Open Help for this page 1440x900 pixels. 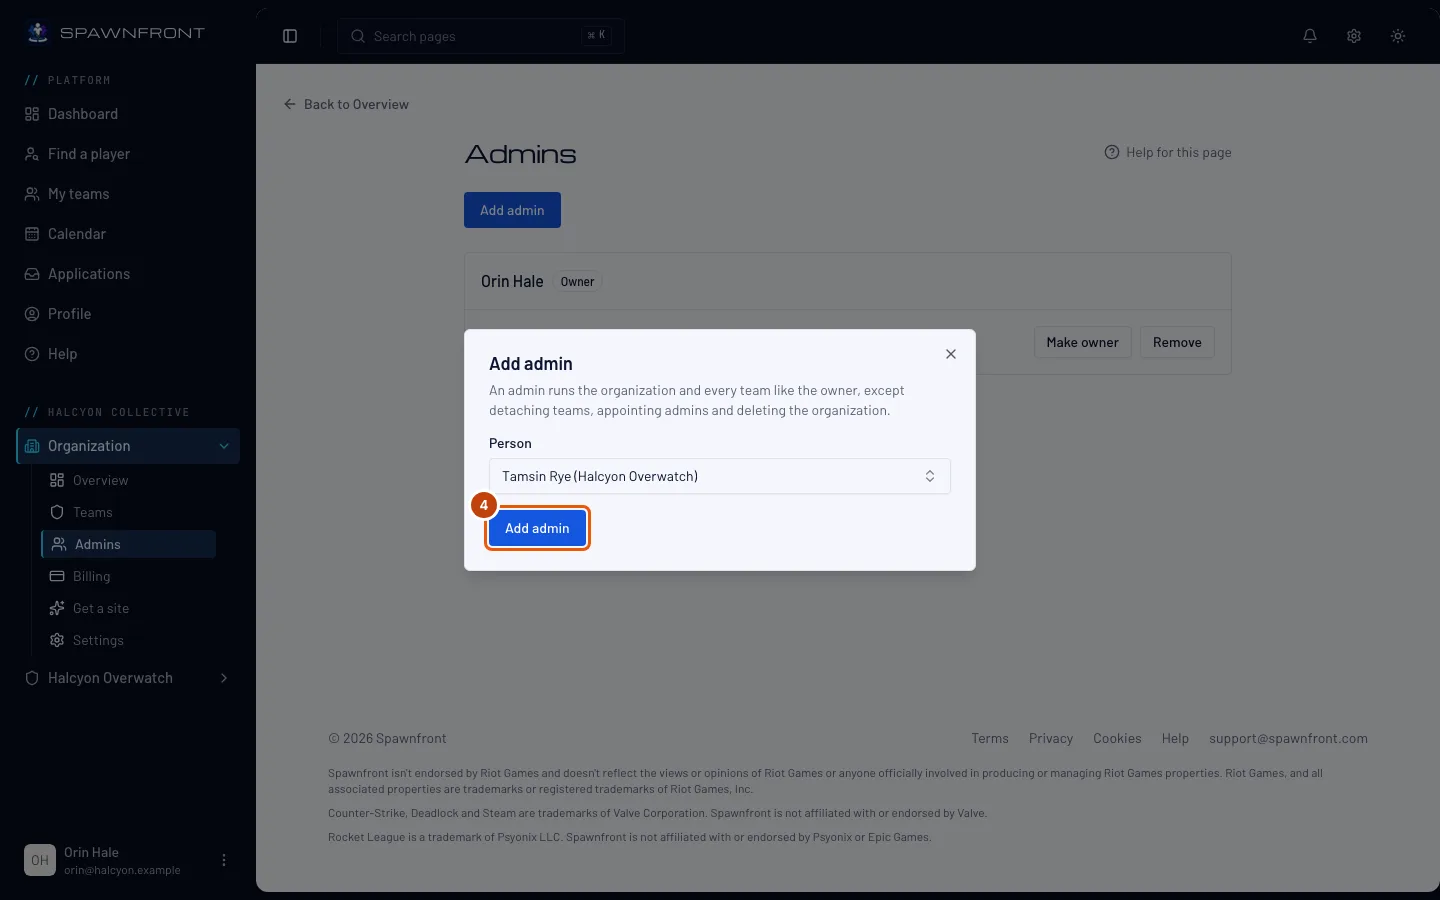coord(1168,152)
